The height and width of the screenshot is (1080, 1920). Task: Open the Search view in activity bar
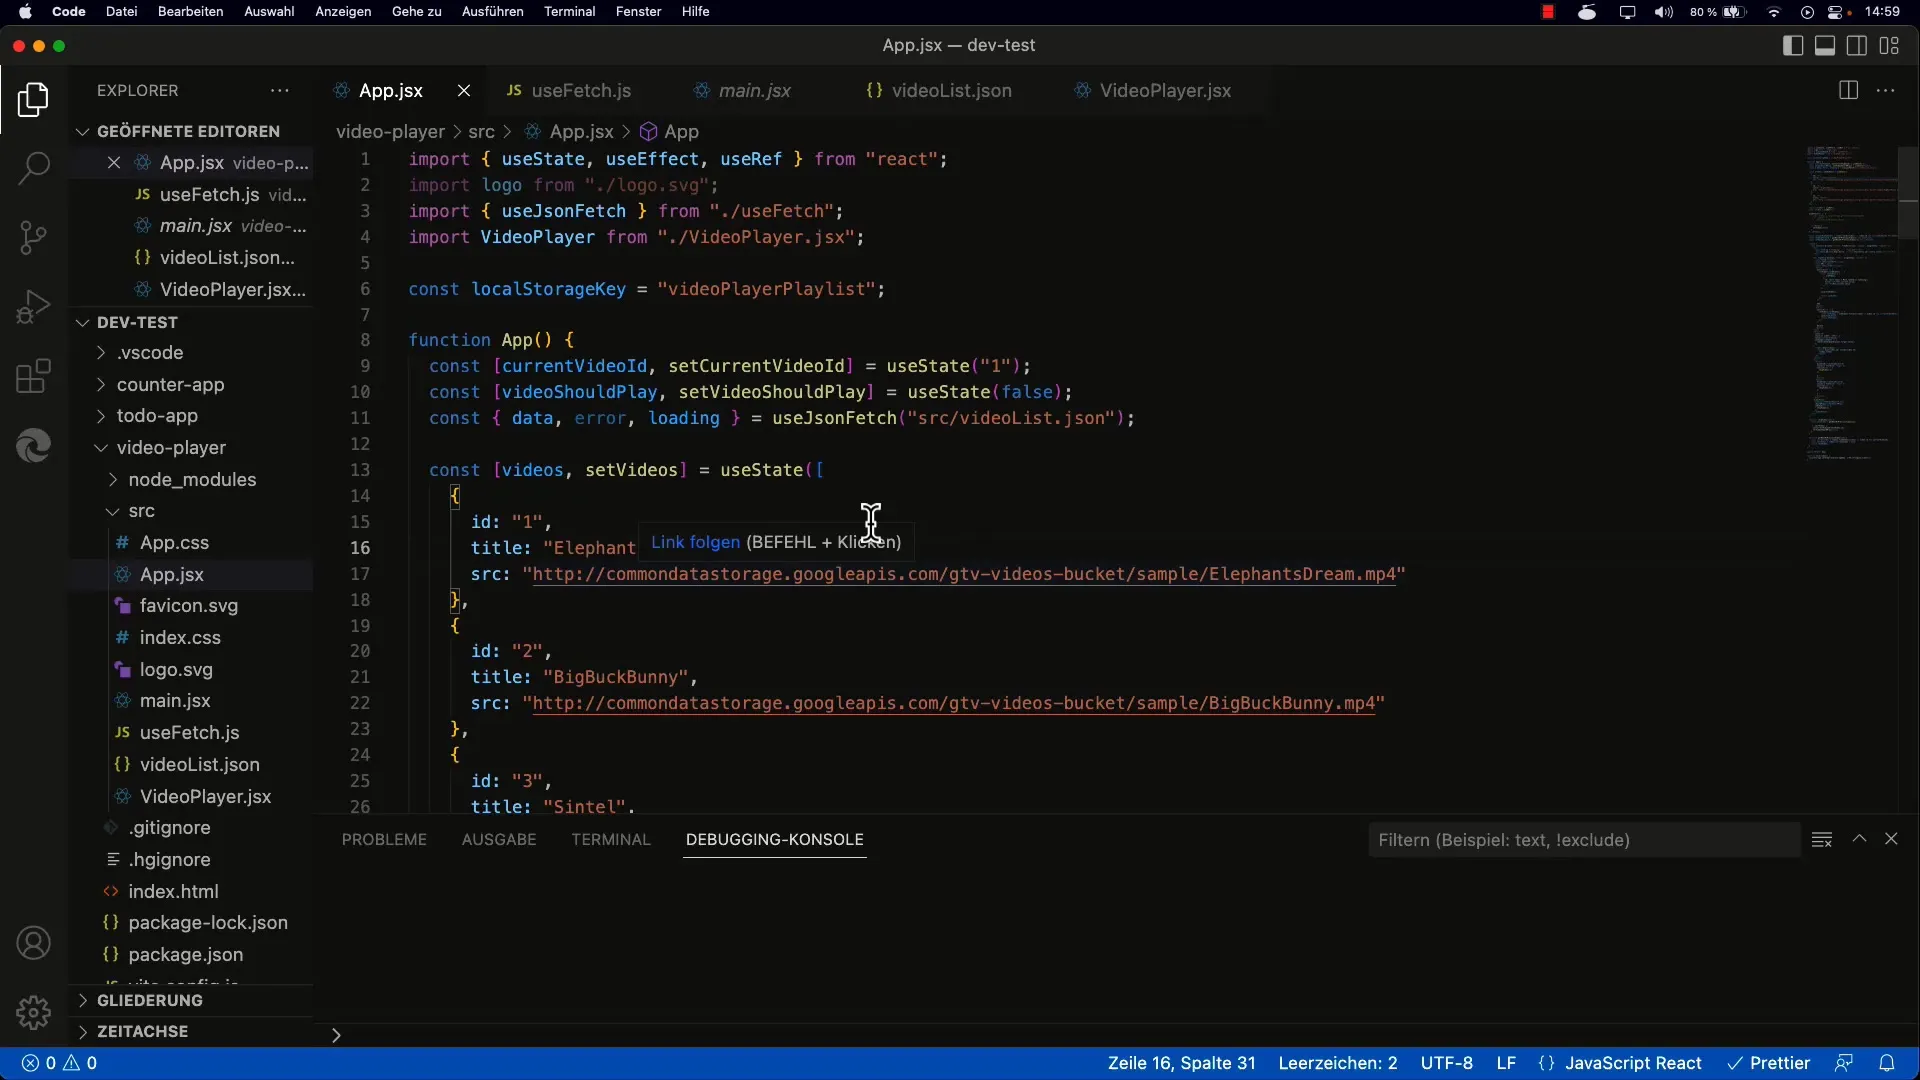[33, 168]
